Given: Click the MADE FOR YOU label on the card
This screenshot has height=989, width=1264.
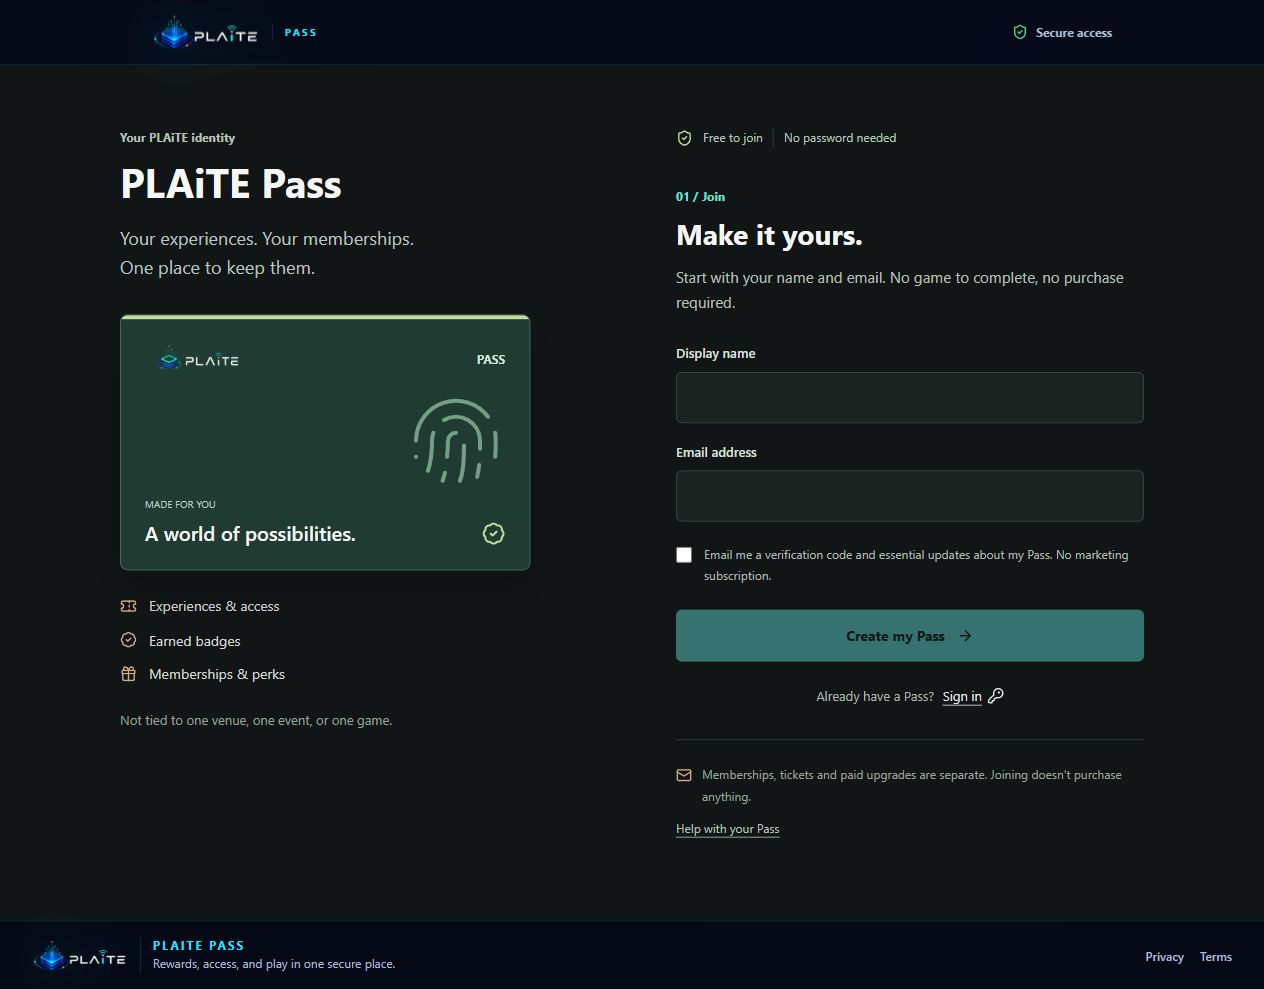Looking at the screenshot, I should (180, 504).
